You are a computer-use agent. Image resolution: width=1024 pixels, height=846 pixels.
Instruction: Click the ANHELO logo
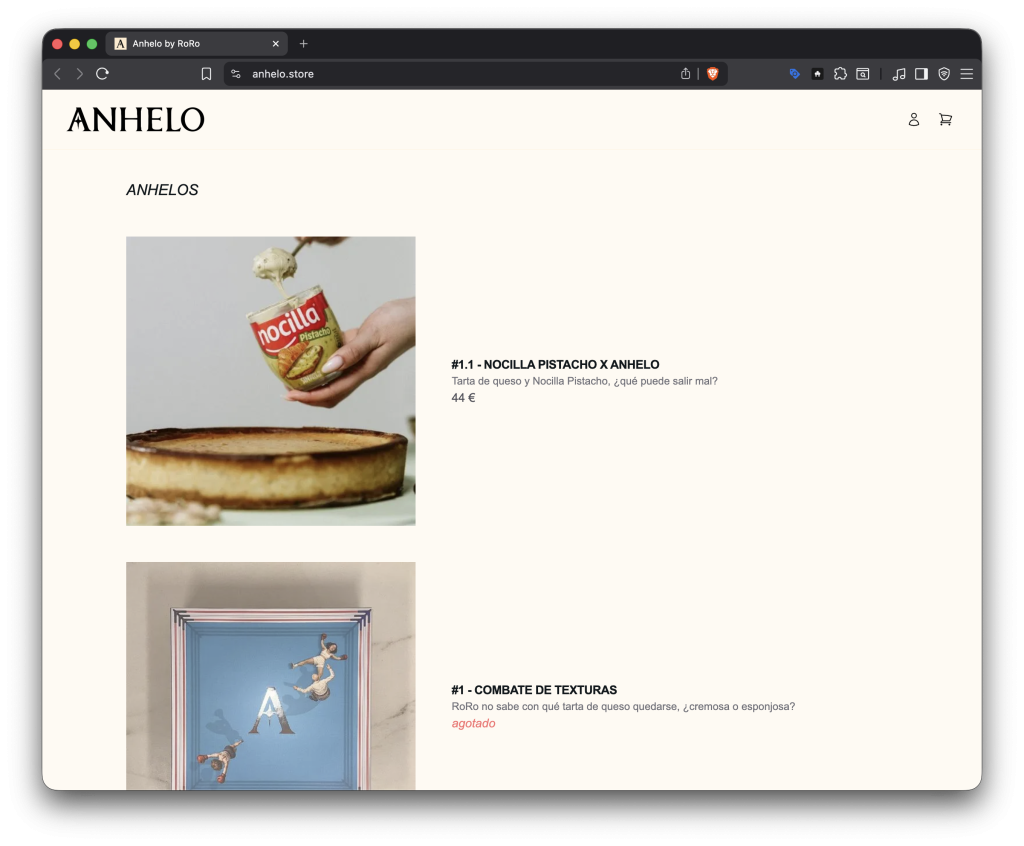[x=136, y=120]
